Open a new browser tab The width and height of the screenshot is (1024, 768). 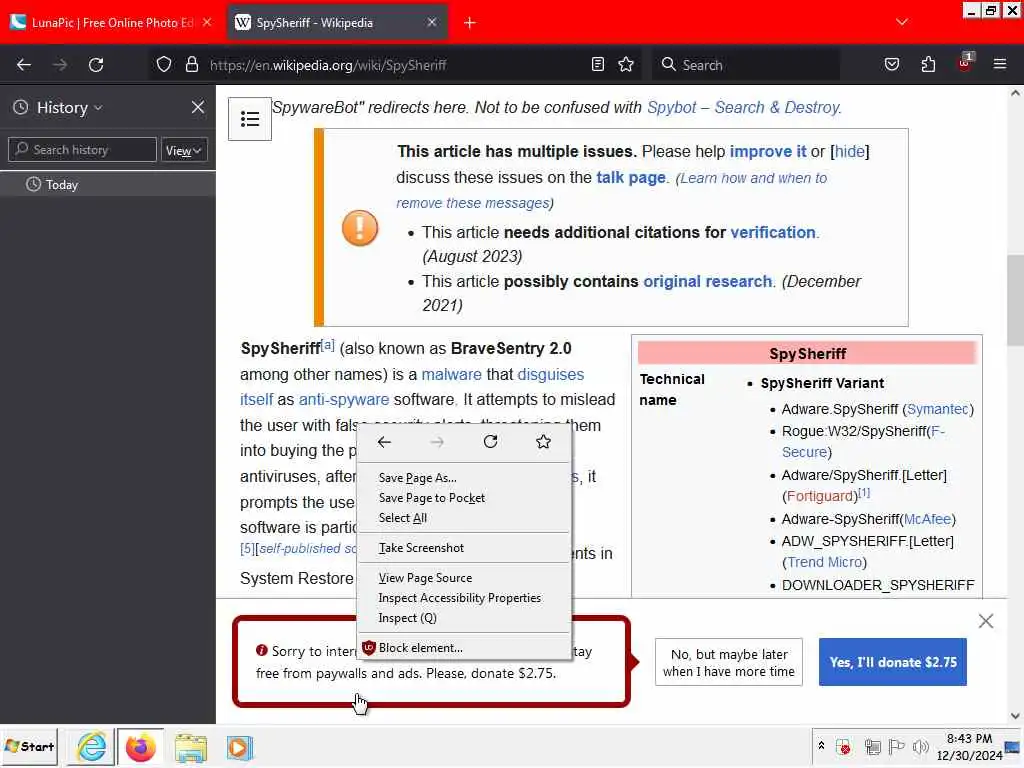470,23
